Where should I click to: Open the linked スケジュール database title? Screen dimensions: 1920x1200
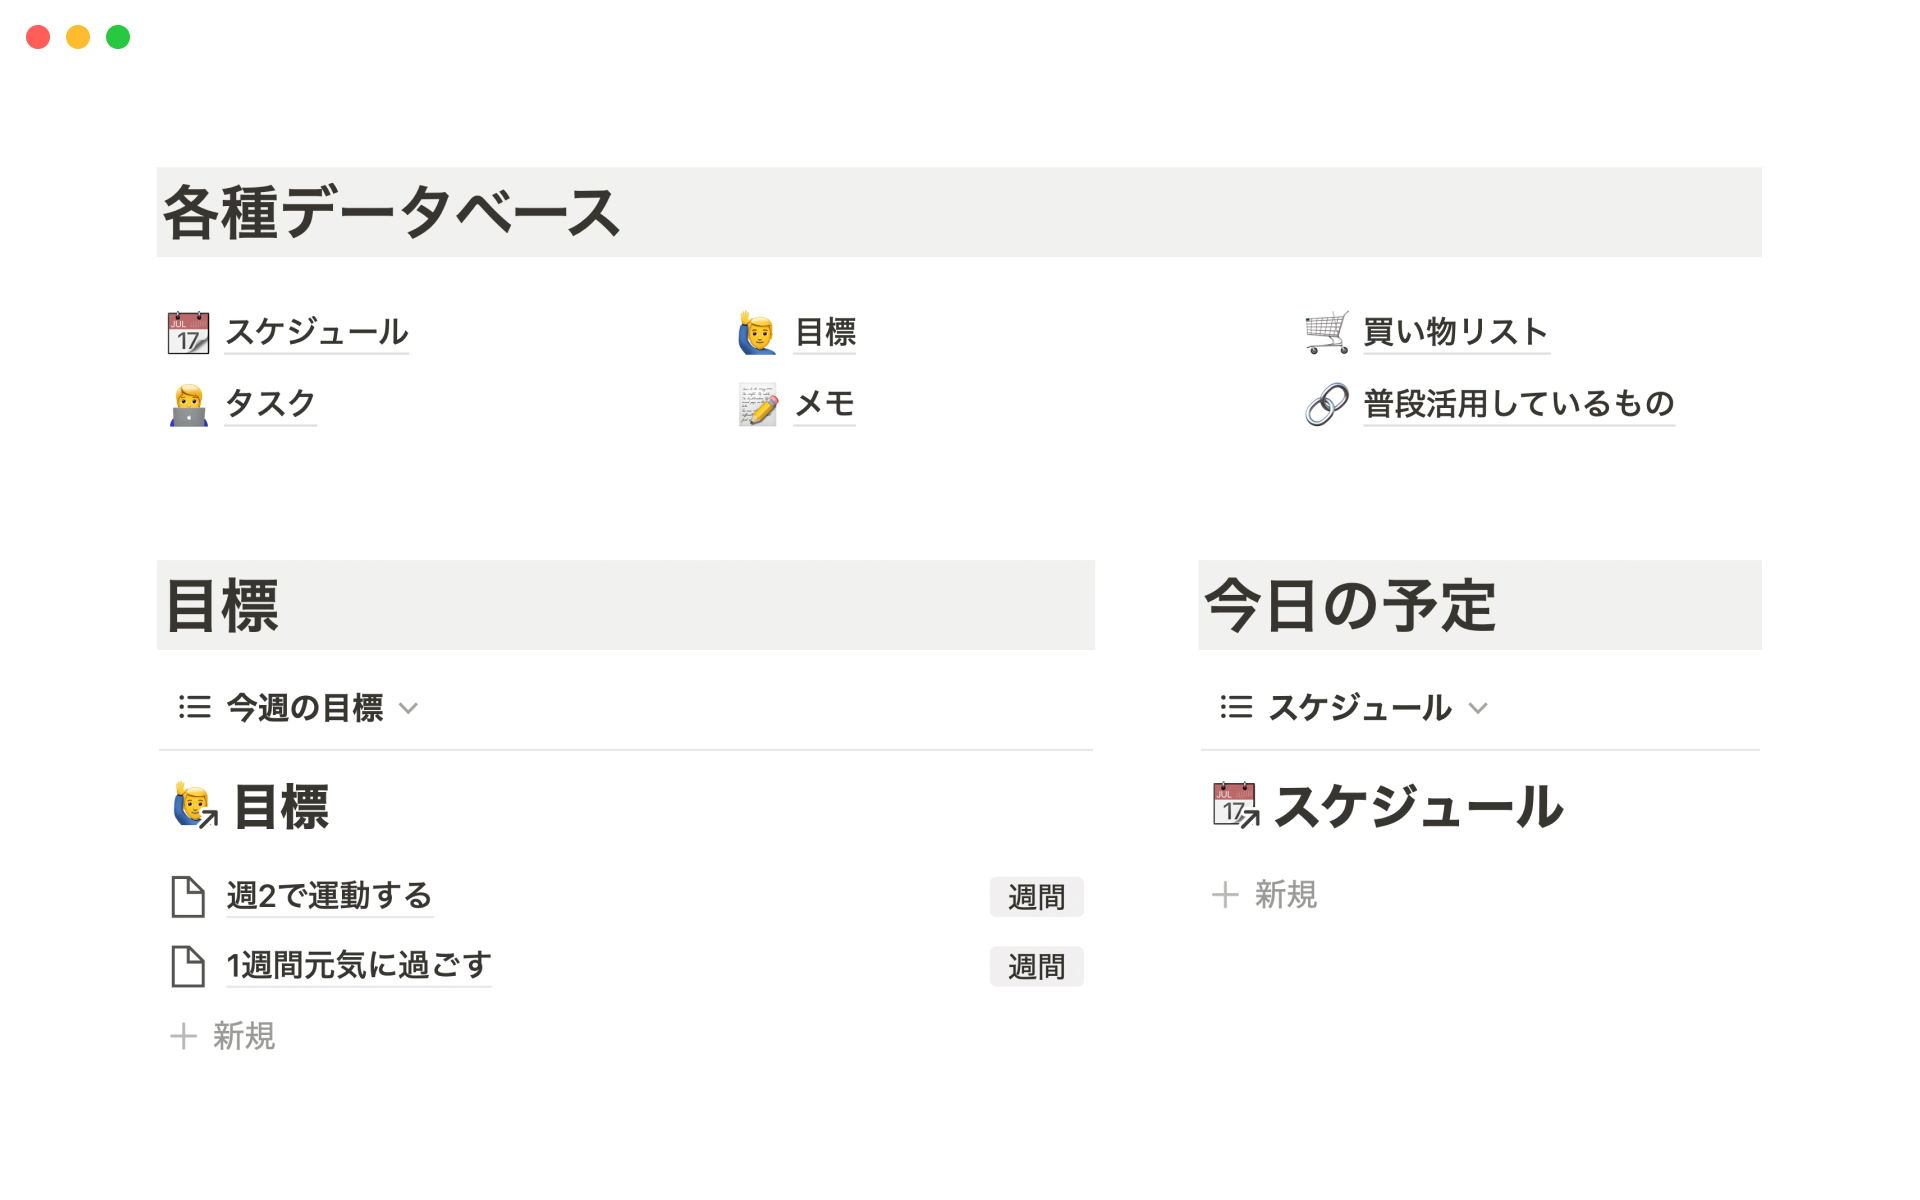[1417, 807]
